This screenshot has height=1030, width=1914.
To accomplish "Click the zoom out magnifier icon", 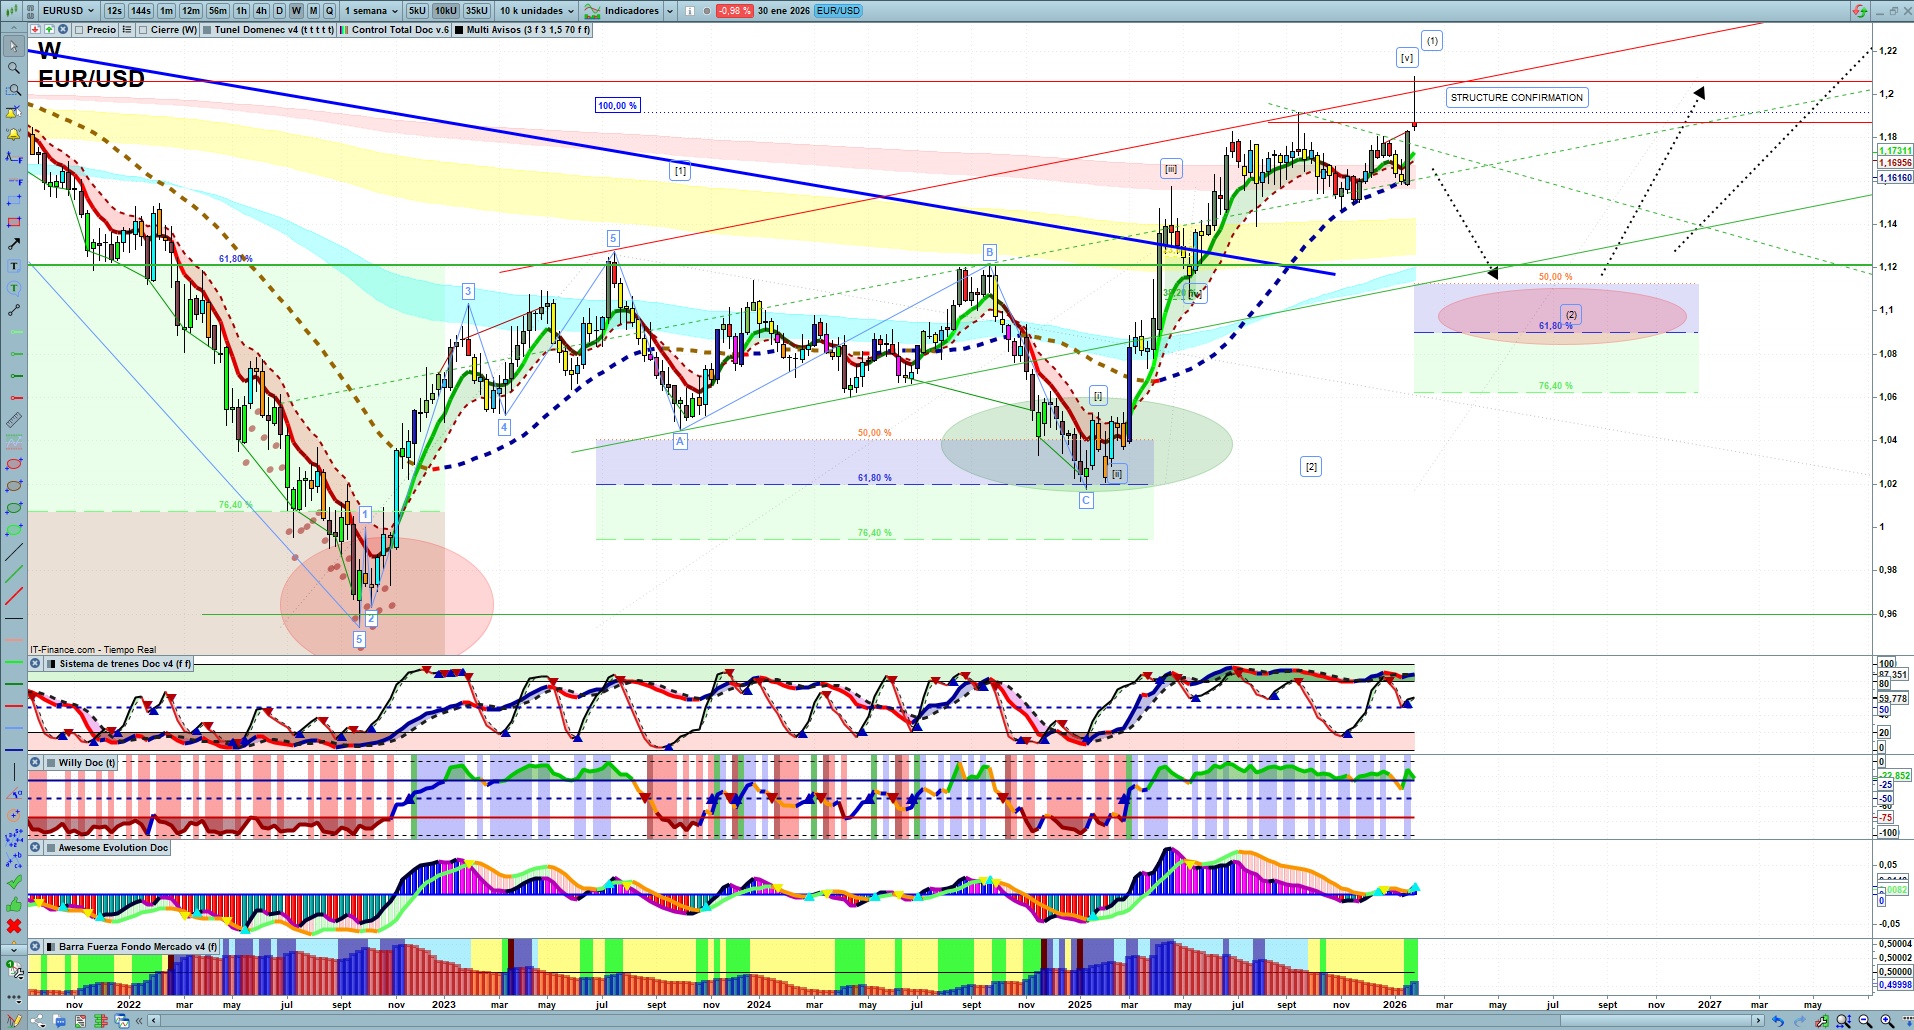I will [x=1865, y=1021].
